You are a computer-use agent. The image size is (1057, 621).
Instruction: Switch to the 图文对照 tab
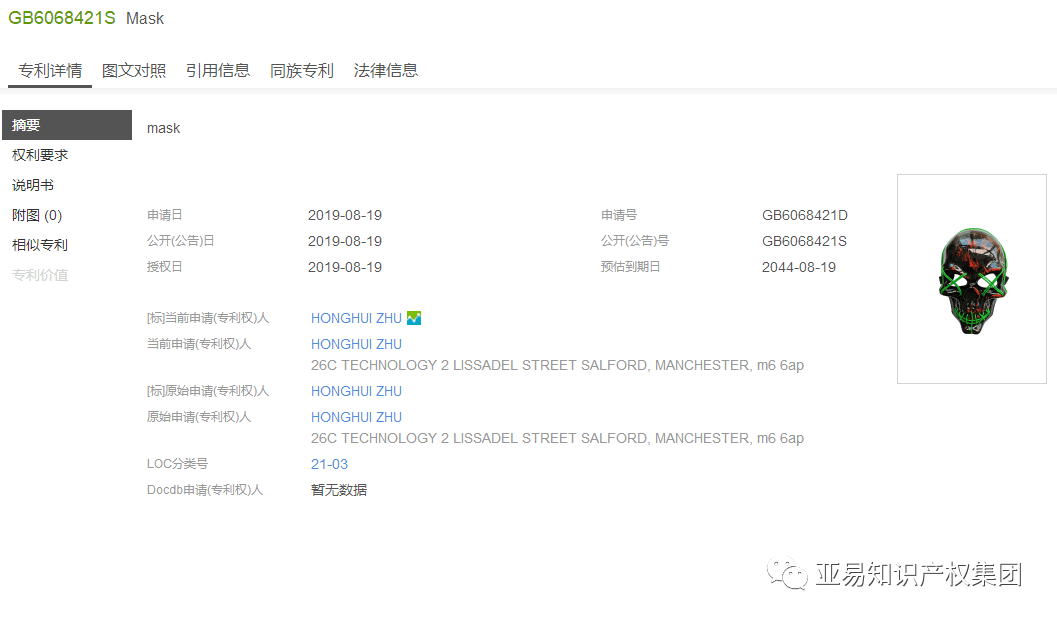(x=134, y=71)
